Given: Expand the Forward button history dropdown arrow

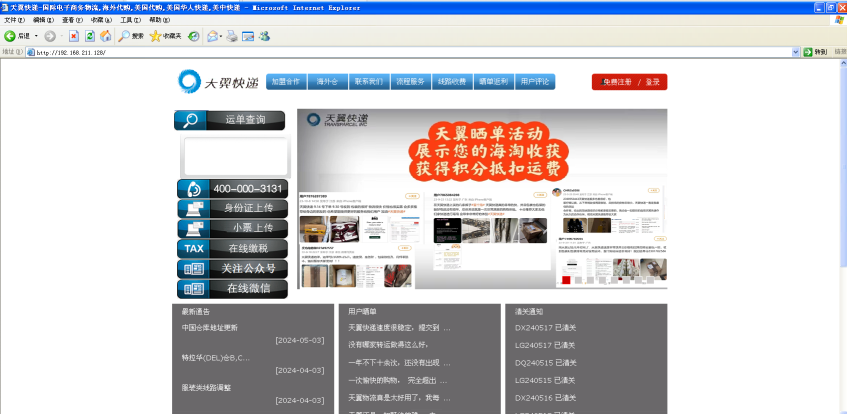Looking at the screenshot, I should point(61,36).
